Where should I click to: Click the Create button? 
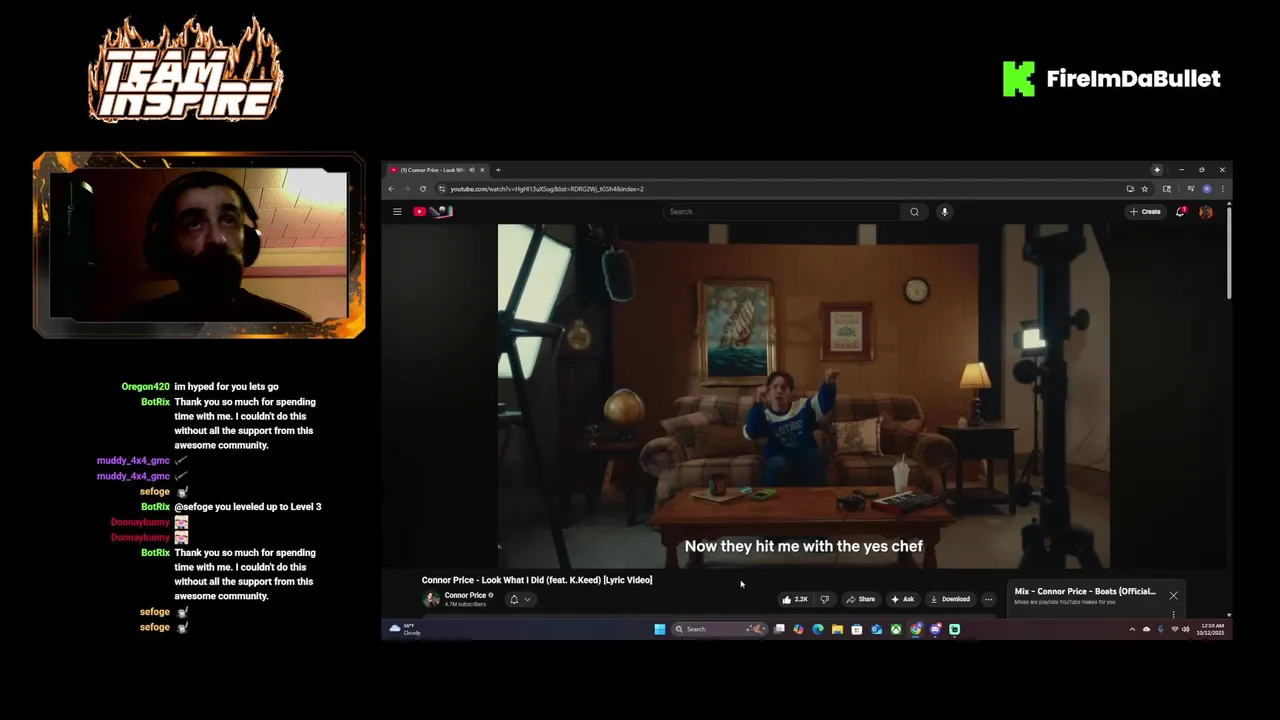tap(1145, 212)
